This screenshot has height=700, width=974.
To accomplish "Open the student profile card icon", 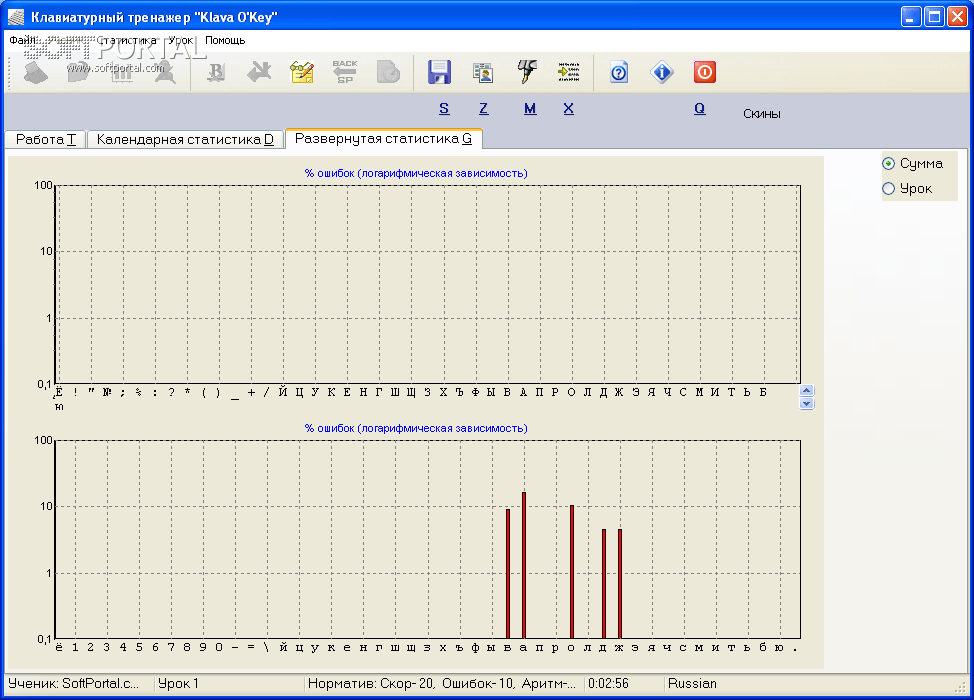I will (x=483, y=72).
